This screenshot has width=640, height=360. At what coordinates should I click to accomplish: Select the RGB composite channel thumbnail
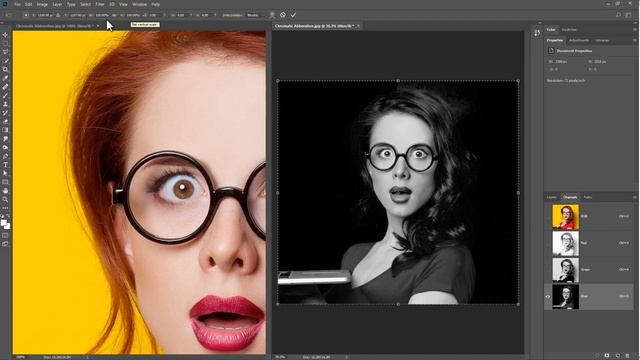[565, 217]
